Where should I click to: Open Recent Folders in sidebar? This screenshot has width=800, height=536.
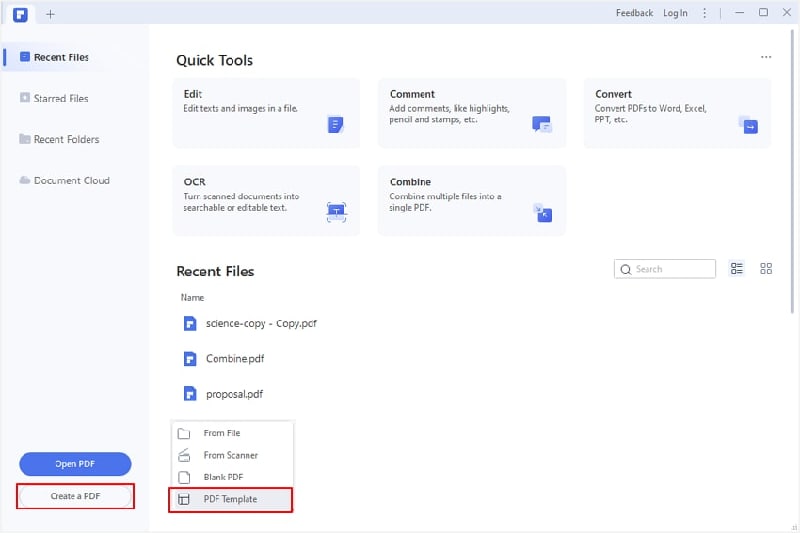coord(66,139)
